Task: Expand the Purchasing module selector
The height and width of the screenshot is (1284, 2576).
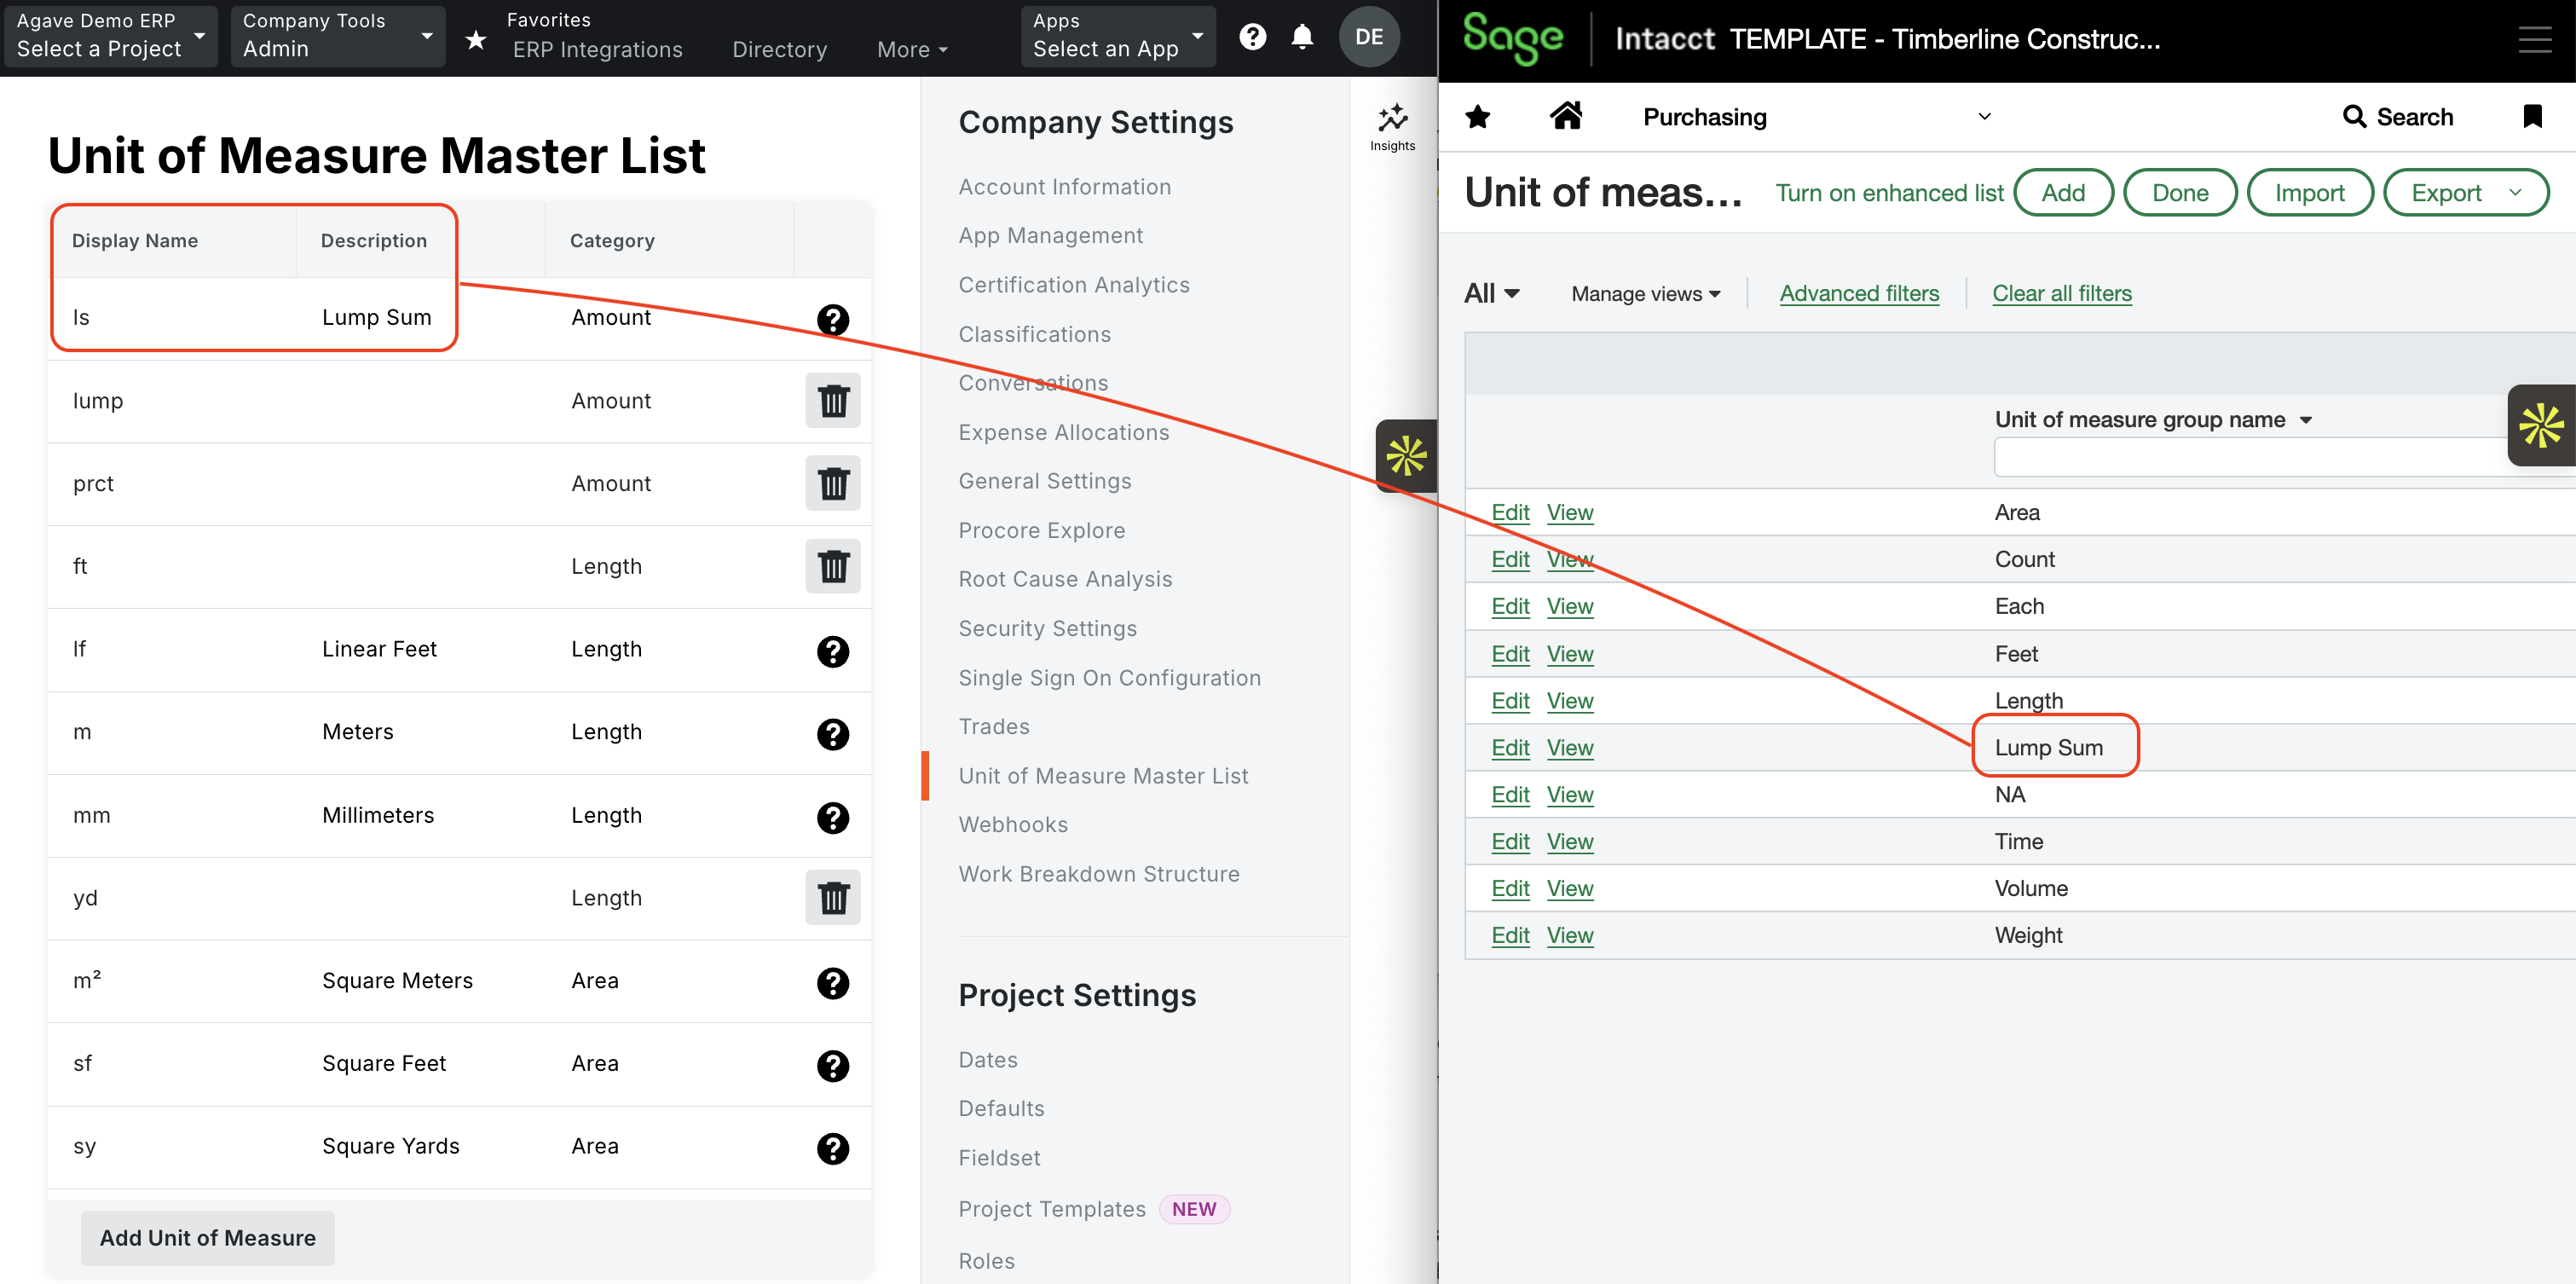Action: (x=1985, y=116)
